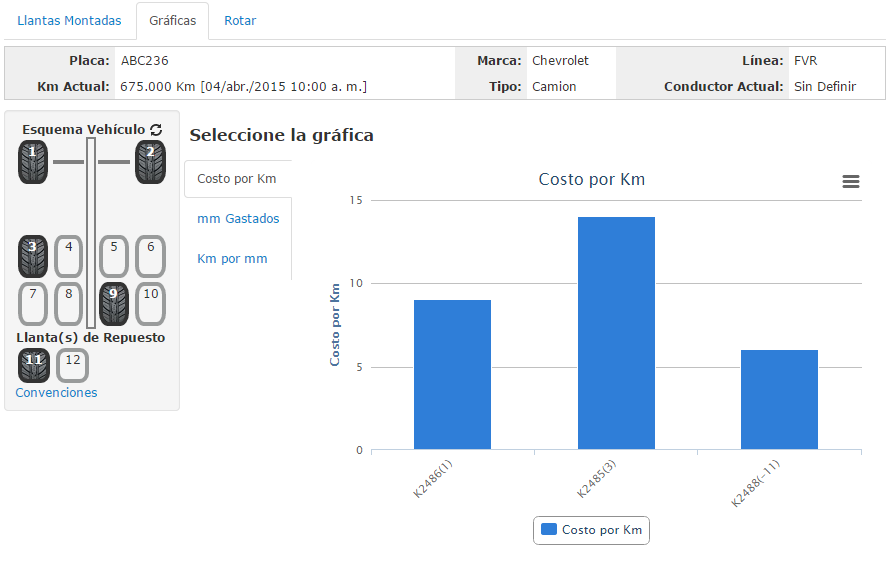
Task: Open the Rotar tab
Action: pyautogui.click(x=240, y=21)
